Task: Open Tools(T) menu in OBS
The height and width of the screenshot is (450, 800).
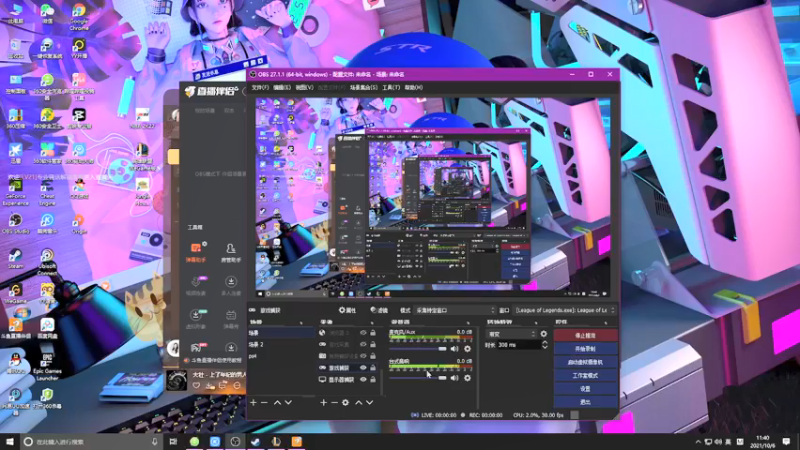Action: [391, 88]
